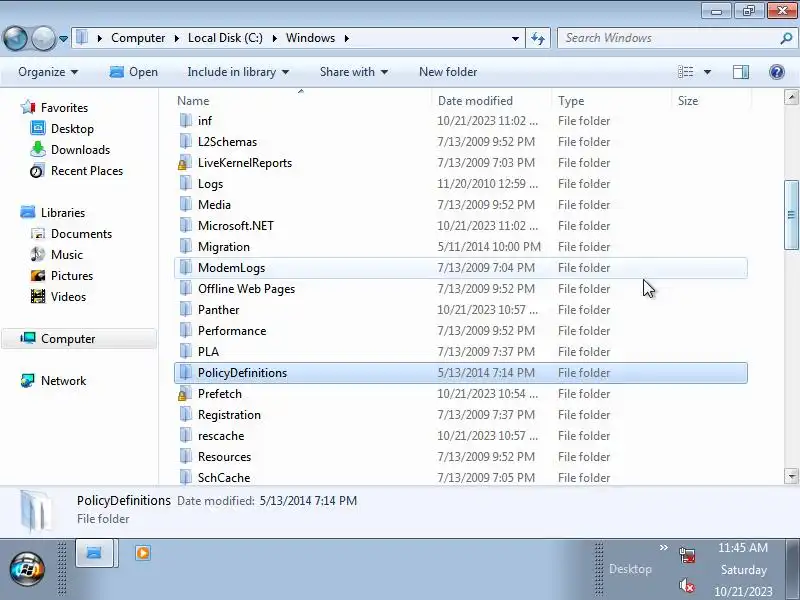Open Recent Places in Favorites
The height and width of the screenshot is (600, 800).
click(x=87, y=171)
